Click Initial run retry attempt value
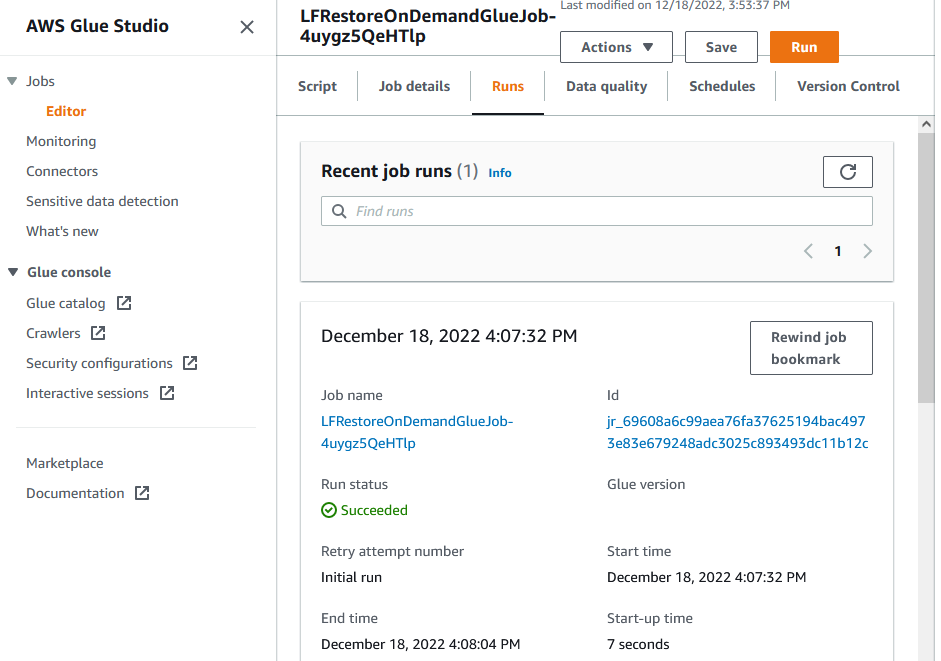Screen dimensions: 941x661 (351, 577)
